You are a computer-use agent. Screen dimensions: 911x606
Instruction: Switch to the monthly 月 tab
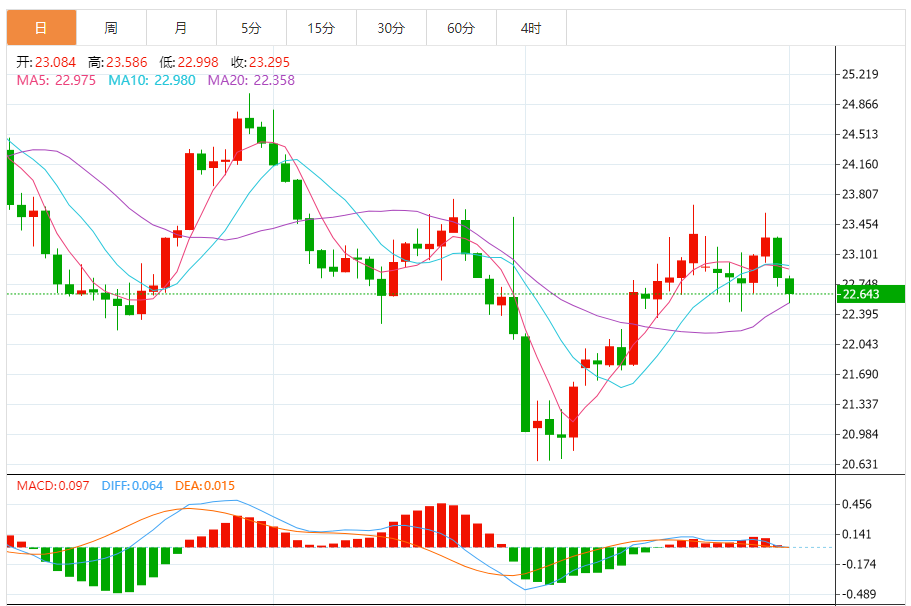pos(181,27)
